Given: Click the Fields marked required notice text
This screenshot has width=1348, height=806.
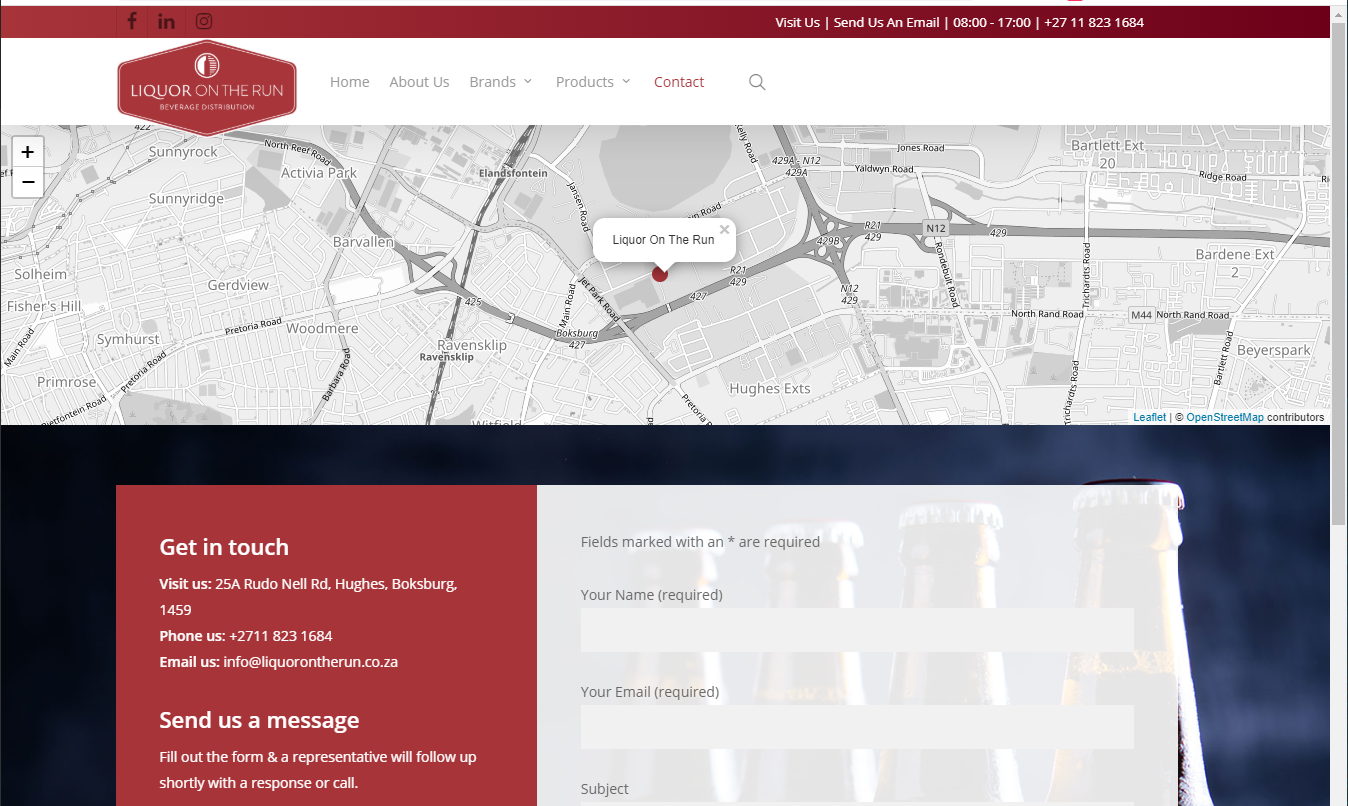Looking at the screenshot, I should pos(700,542).
